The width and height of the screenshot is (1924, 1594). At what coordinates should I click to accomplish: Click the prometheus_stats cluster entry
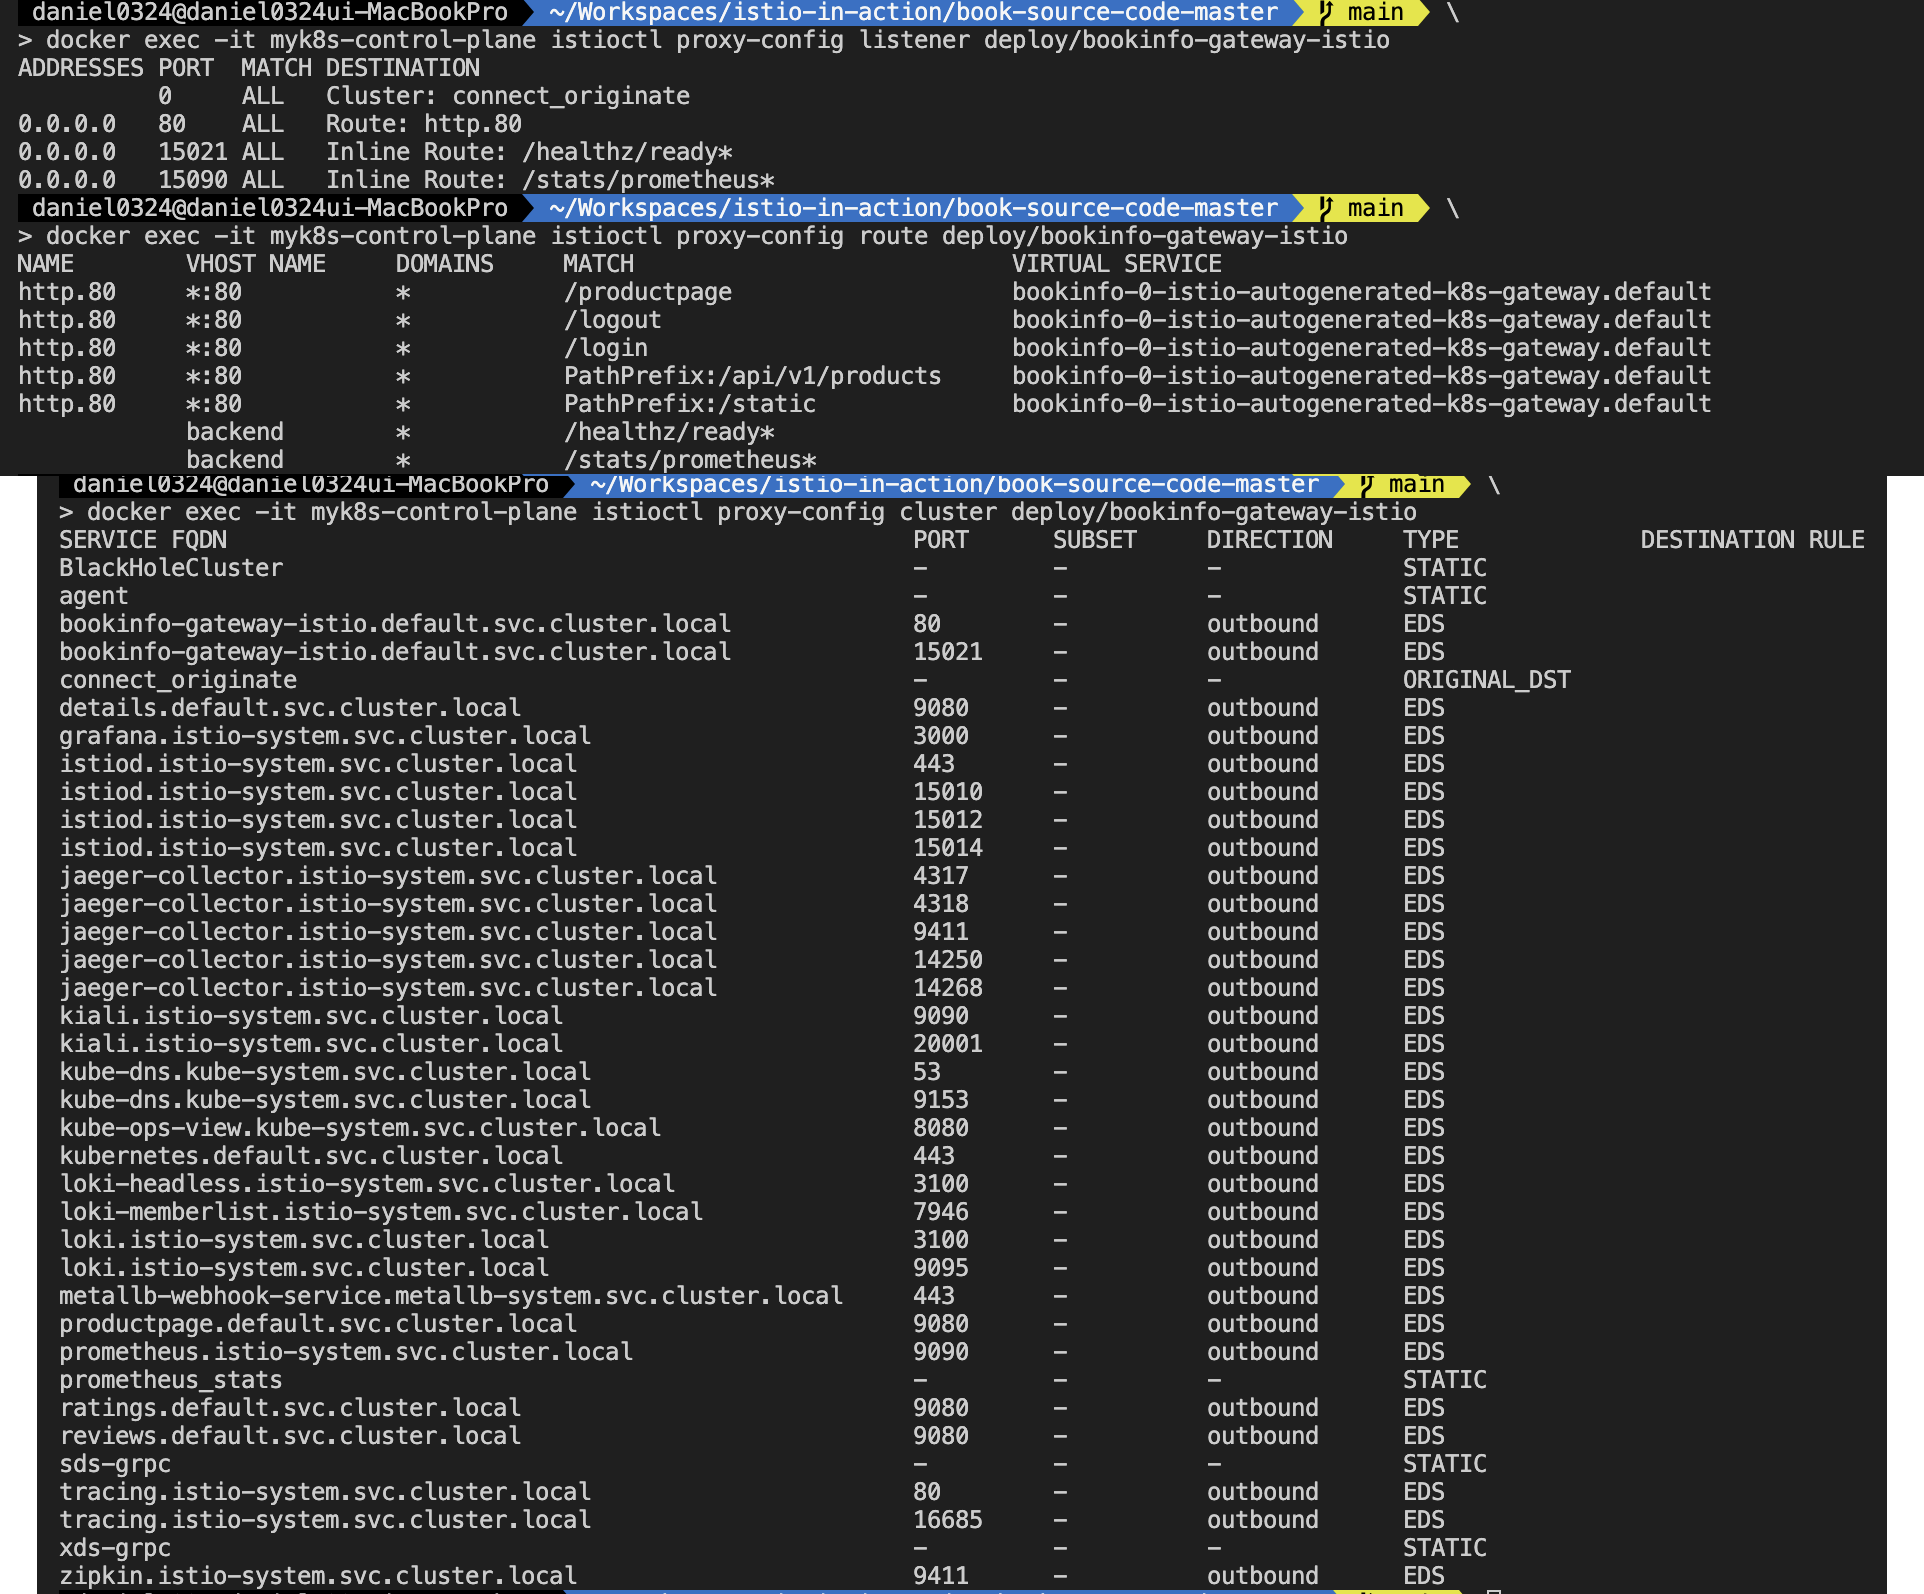tap(170, 1380)
